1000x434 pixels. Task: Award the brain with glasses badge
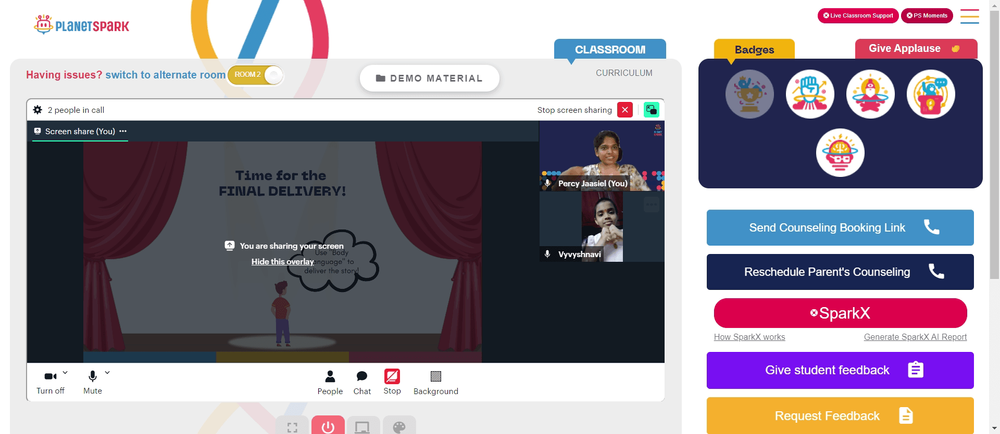point(840,153)
